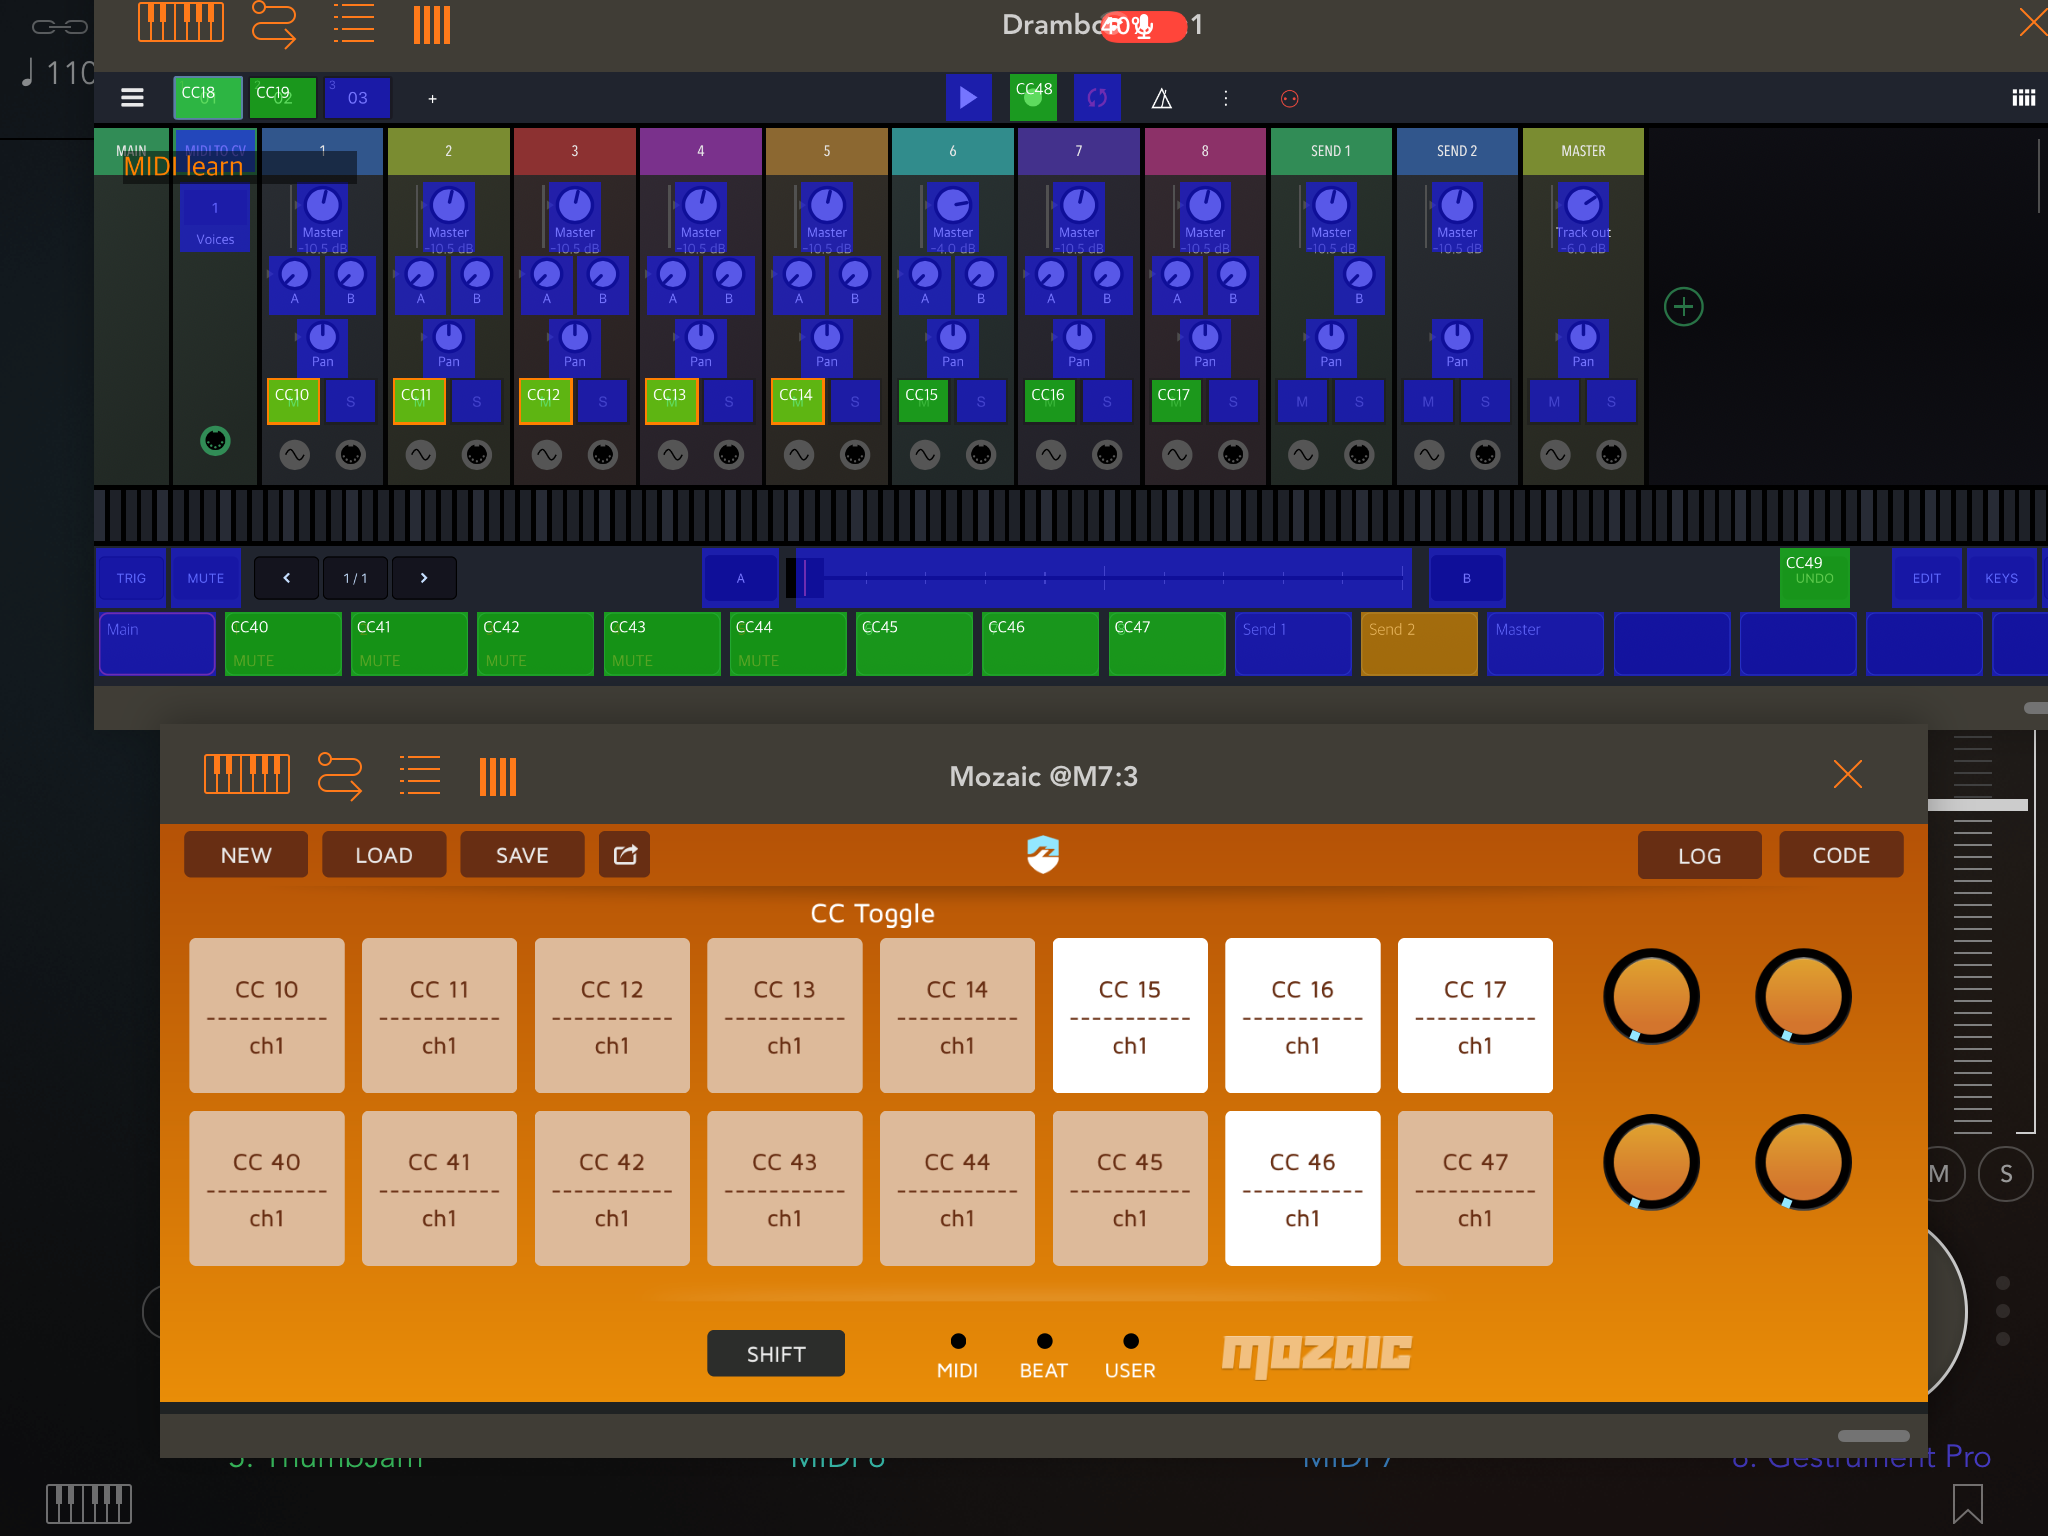Select the MASTER track header

(x=1583, y=151)
